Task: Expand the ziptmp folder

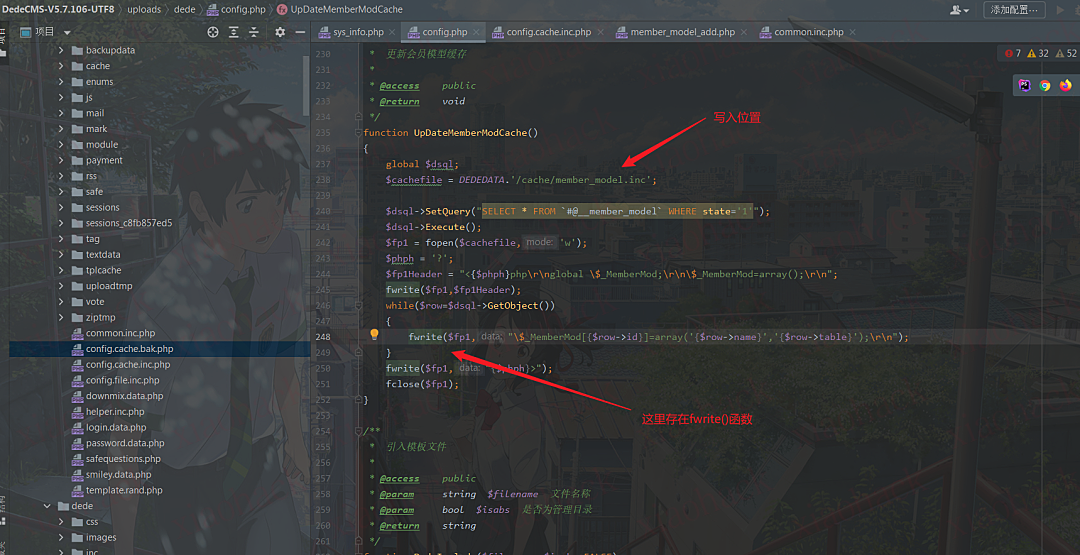Action: 61,317
